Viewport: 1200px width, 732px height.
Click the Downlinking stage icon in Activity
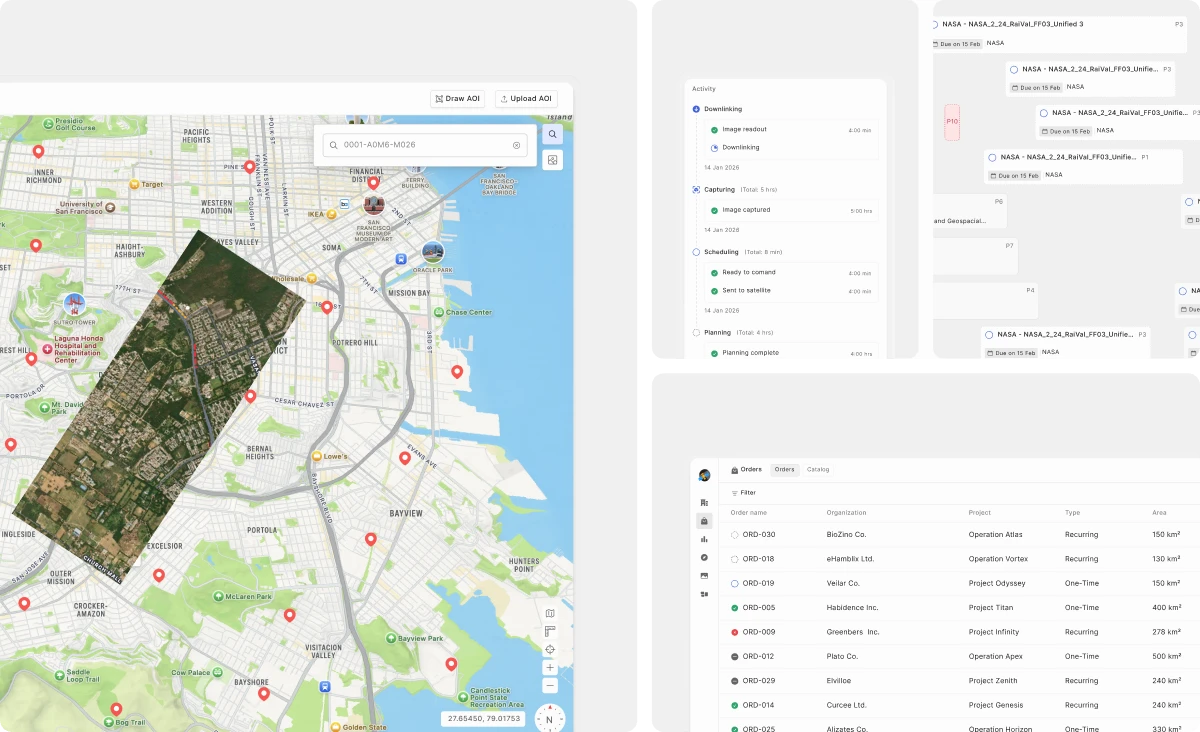[696, 108]
